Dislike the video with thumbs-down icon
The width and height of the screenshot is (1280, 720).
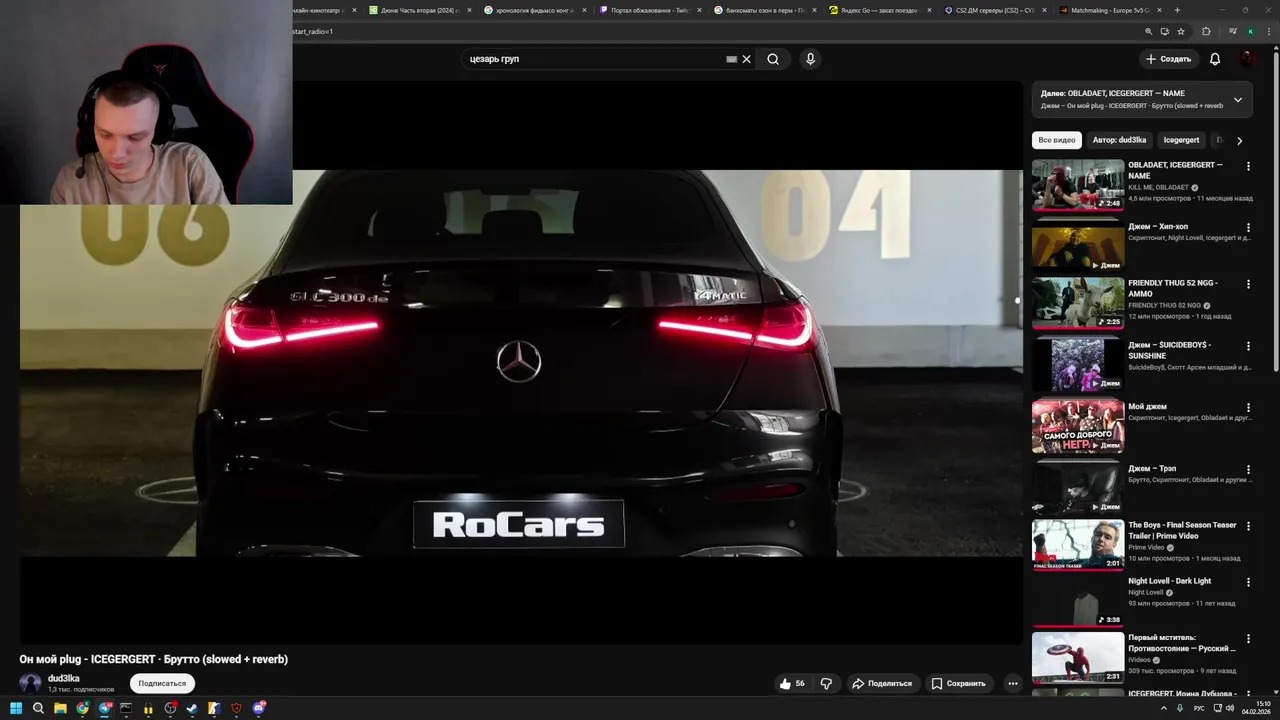pyautogui.click(x=826, y=684)
